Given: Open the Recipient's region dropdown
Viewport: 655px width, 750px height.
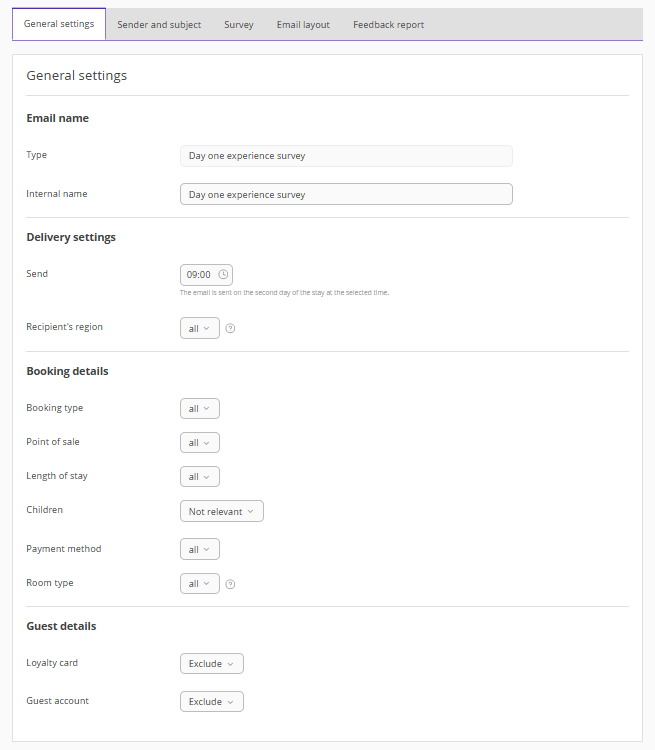Looking at the screenshot, I should click(x=199, y=328).
